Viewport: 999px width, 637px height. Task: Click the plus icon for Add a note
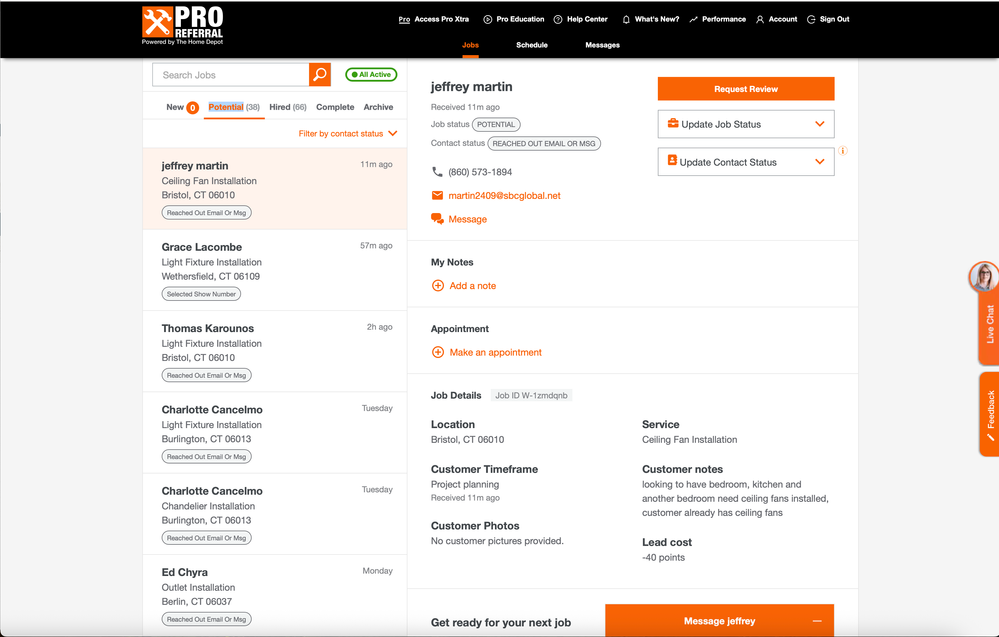pyautogui.click(x=437, y=286)
